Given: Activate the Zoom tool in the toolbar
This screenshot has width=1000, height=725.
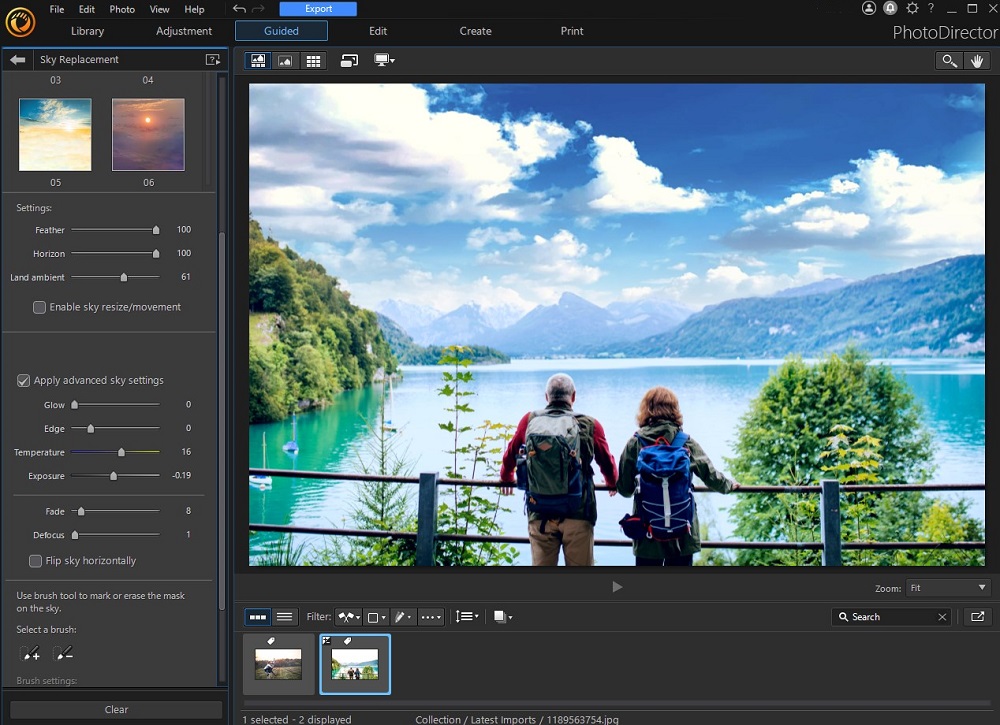Looking at the screenshot, I should click(x=948, y=60).
